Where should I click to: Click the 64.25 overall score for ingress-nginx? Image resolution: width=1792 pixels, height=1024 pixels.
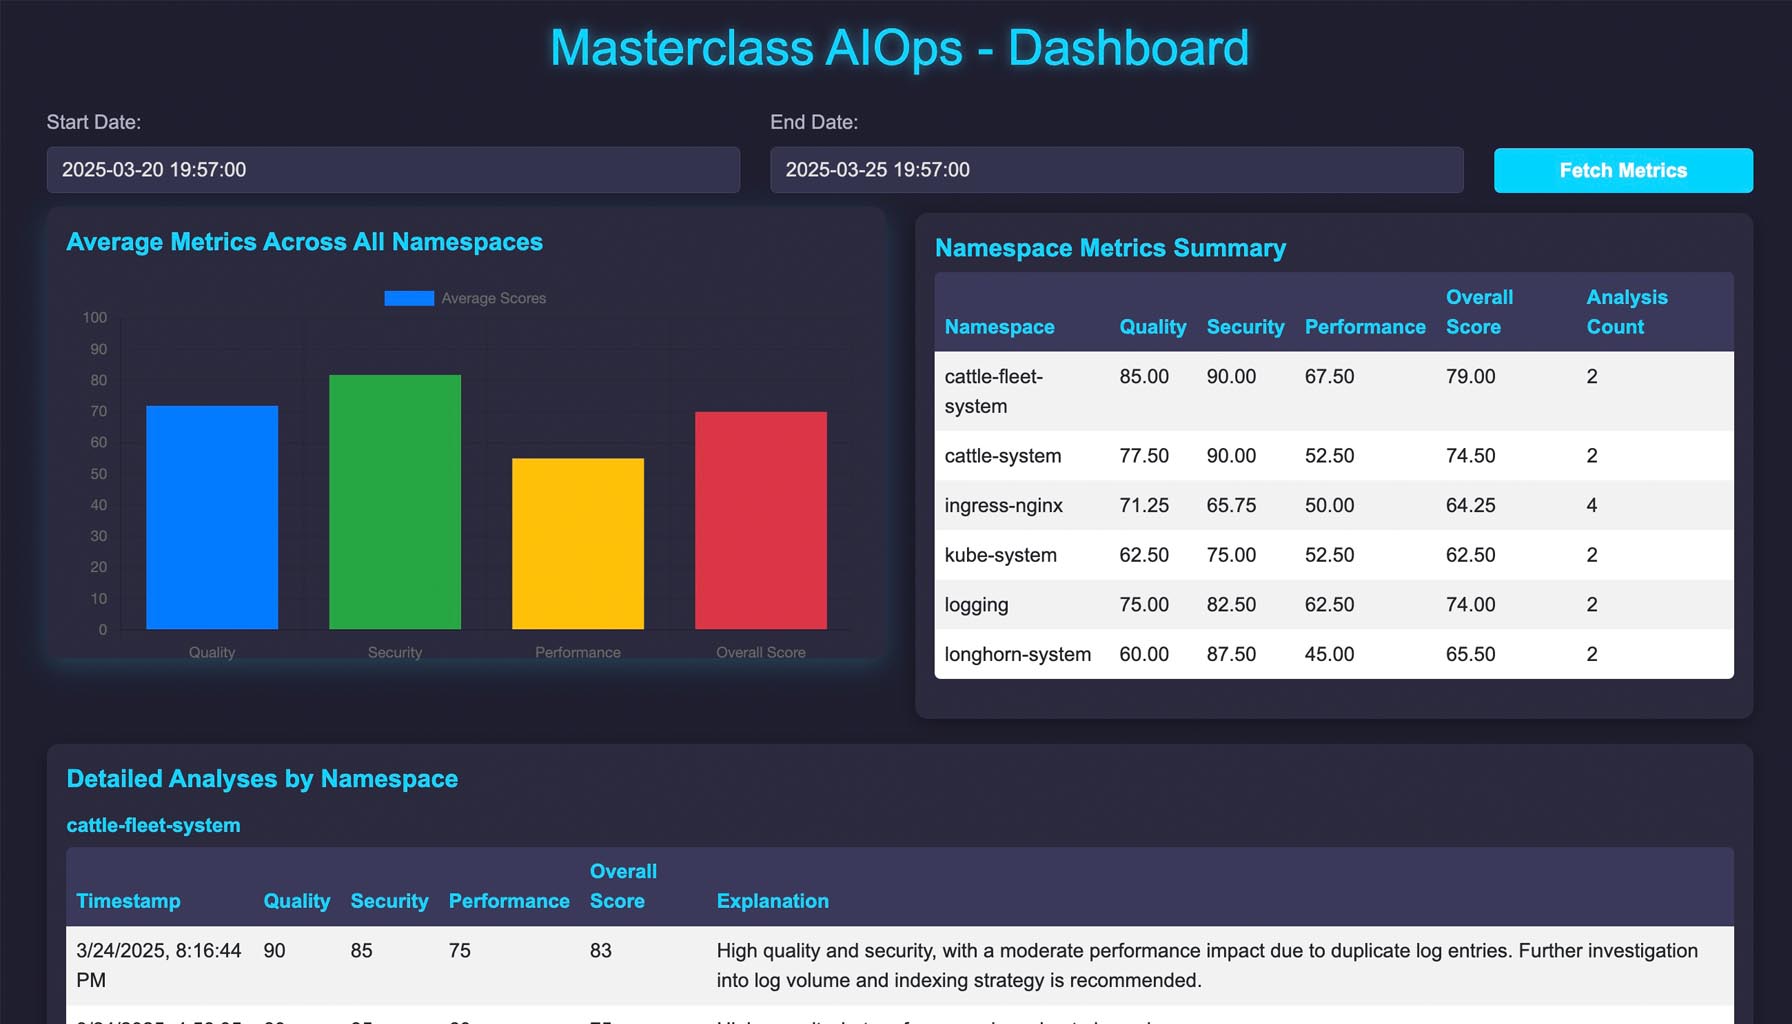(x=1470, y=506)
